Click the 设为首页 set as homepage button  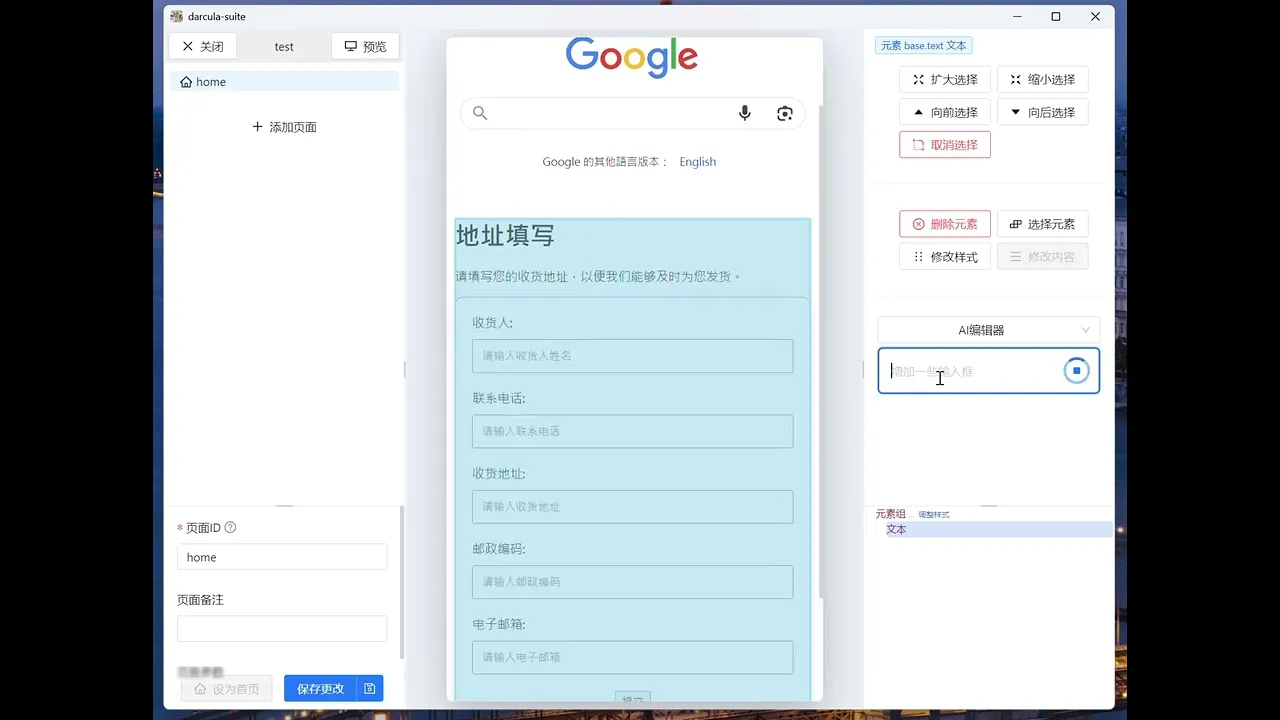point(227,689)
